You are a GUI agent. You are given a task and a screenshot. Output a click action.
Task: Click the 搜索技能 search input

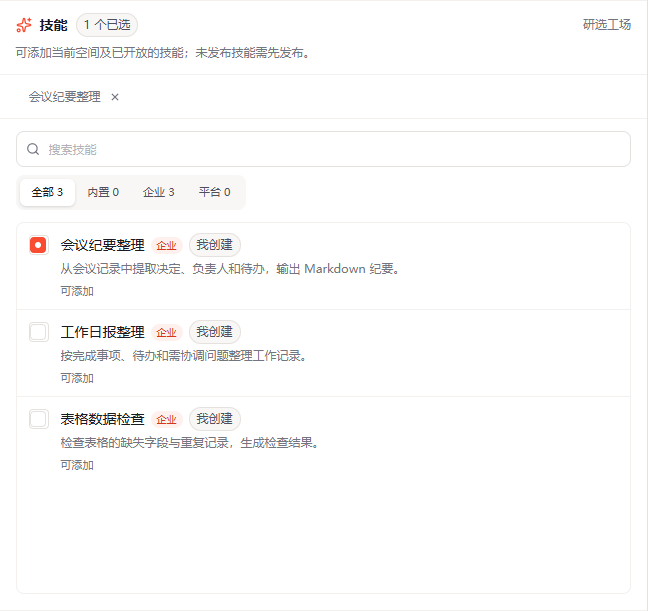click(324, 149)
